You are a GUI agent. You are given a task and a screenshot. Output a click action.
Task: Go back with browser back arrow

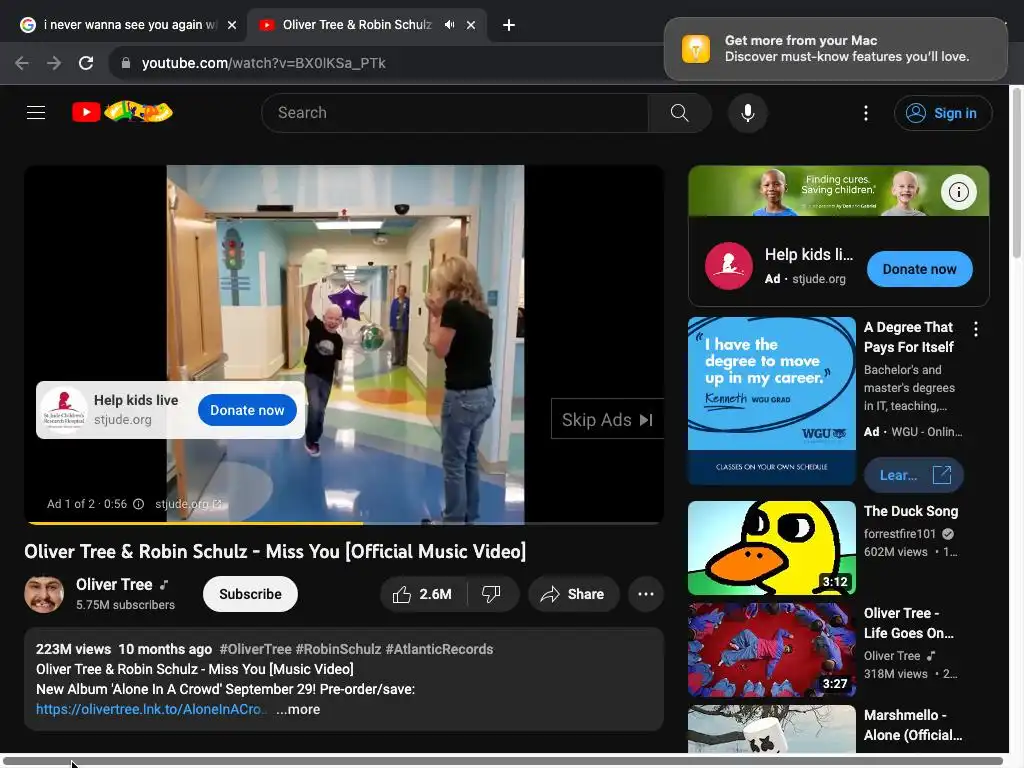(22, 63)
